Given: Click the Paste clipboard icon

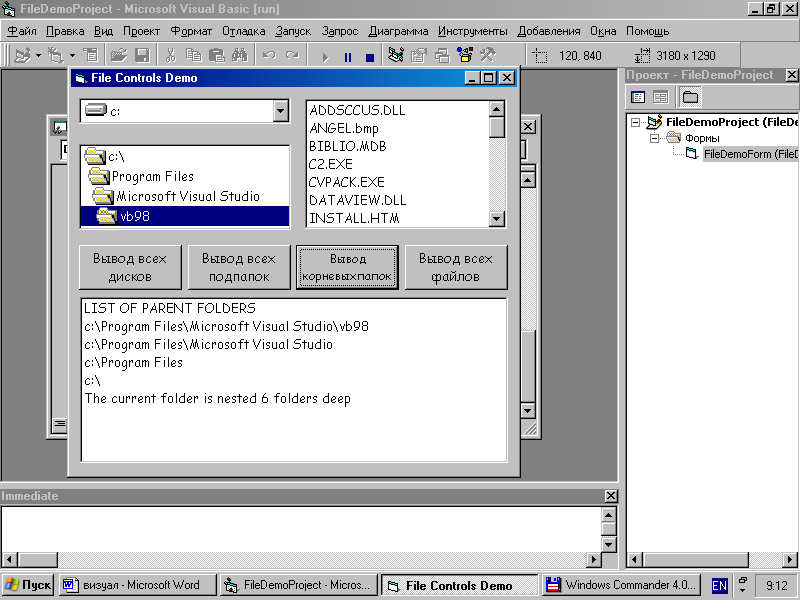Looking at the screenshot, I should 217,55.
